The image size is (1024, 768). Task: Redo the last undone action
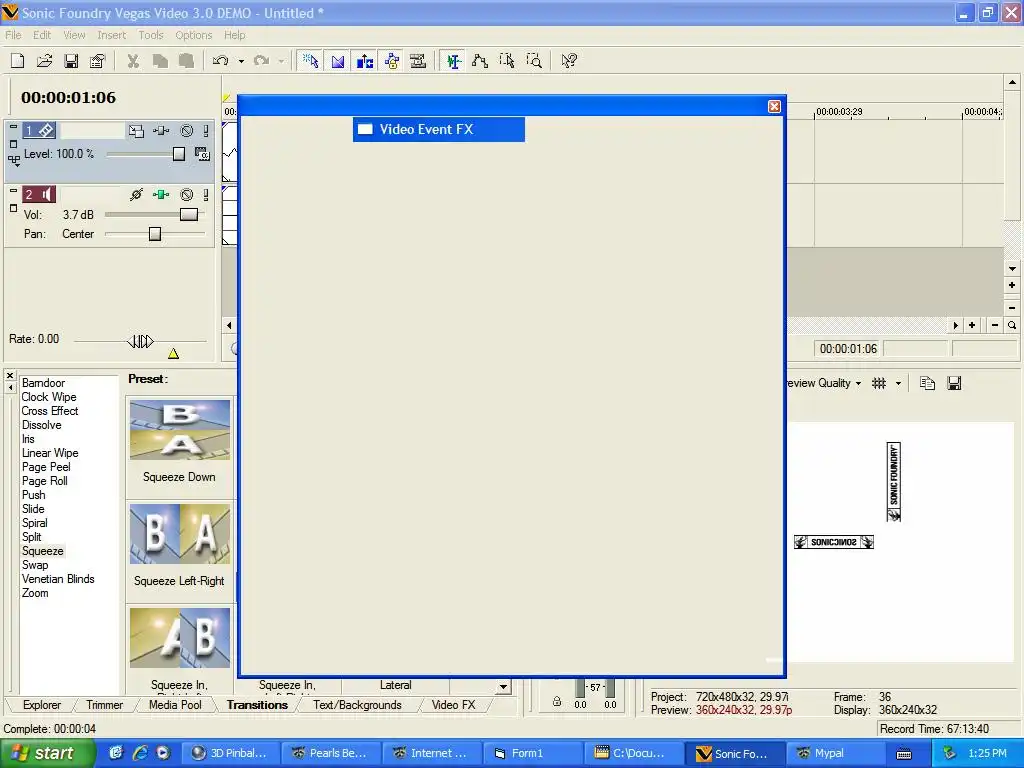[x=261, y=61]
